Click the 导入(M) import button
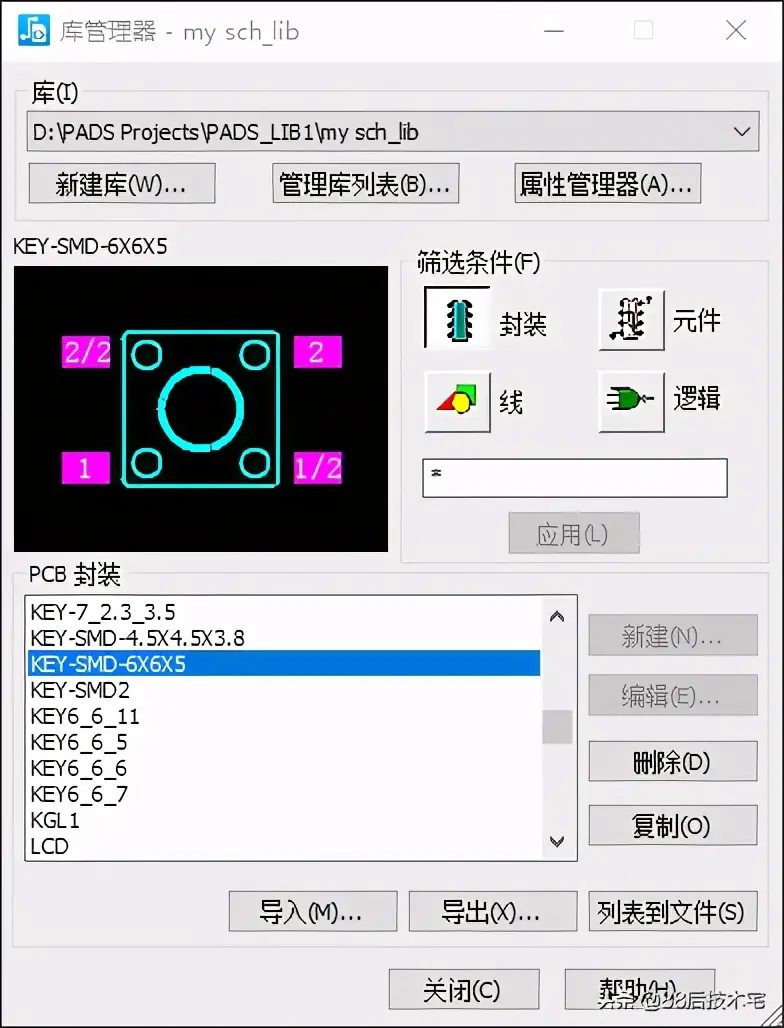 pyautogui.click(x=313, y=911)
